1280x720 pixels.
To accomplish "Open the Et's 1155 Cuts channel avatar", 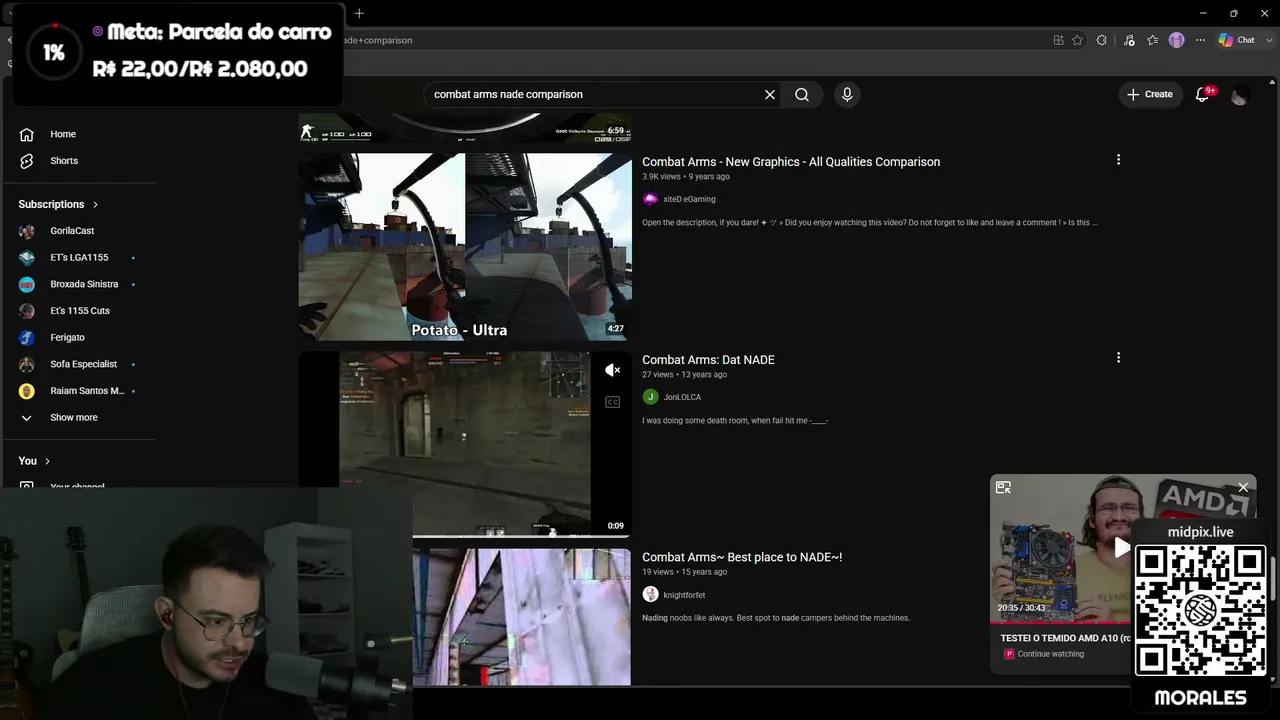I will pyautogui.click(x=27, y=311).
